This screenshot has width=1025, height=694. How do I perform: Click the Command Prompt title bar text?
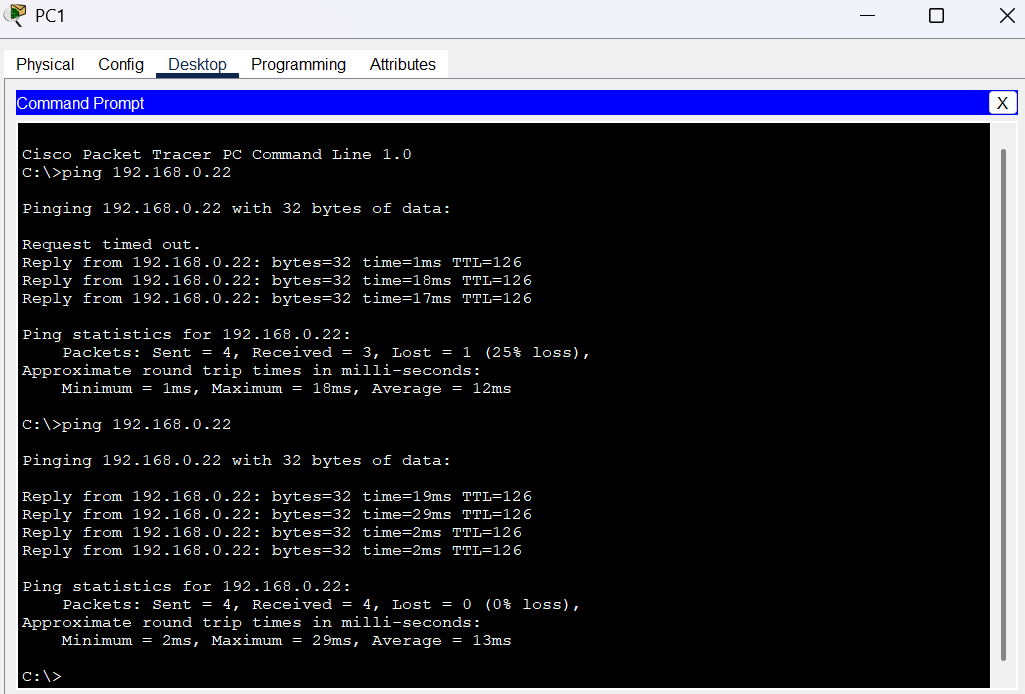tap(80, 103)
